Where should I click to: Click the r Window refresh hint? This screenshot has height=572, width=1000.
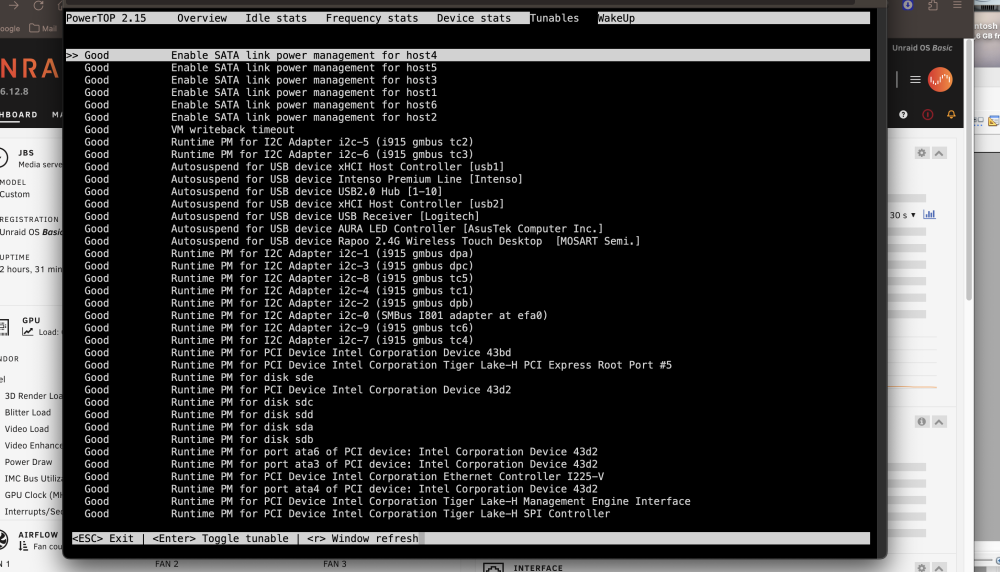pos(362,538)
